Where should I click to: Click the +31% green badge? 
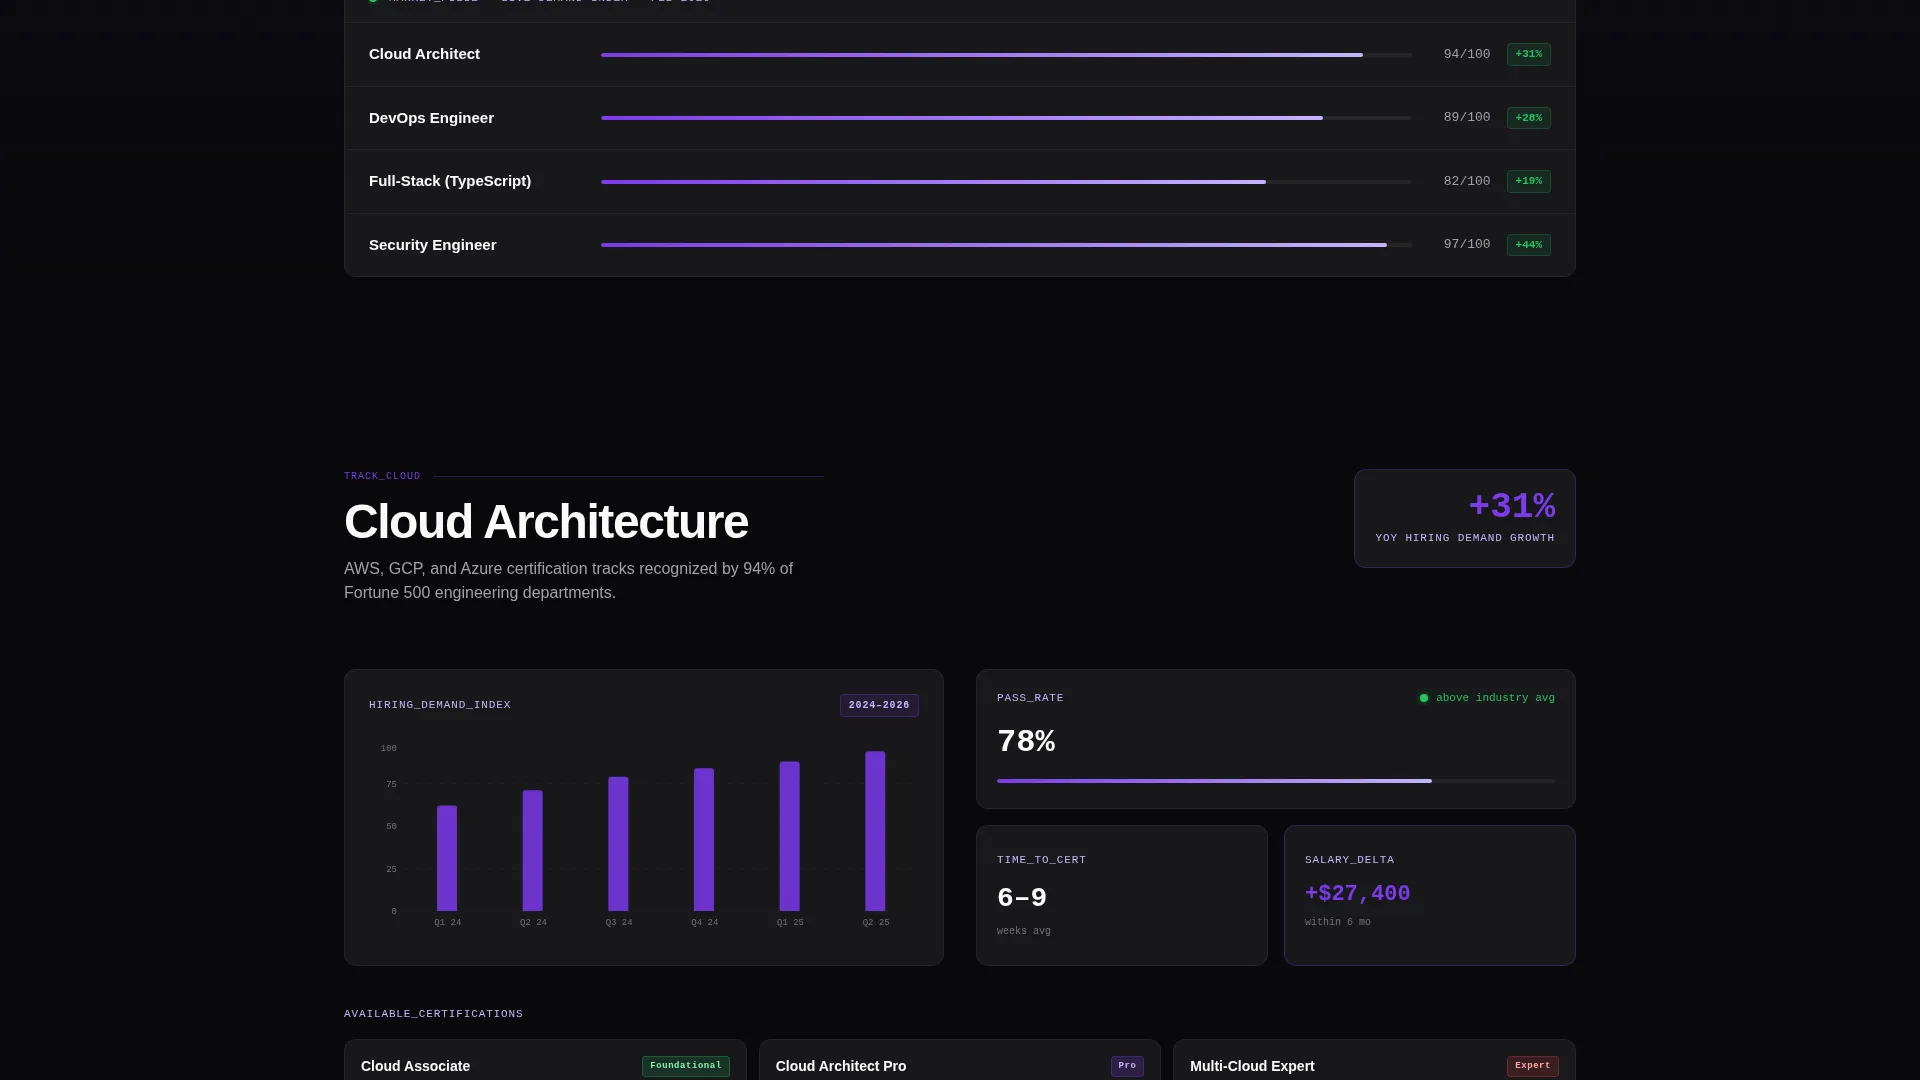1528,54
